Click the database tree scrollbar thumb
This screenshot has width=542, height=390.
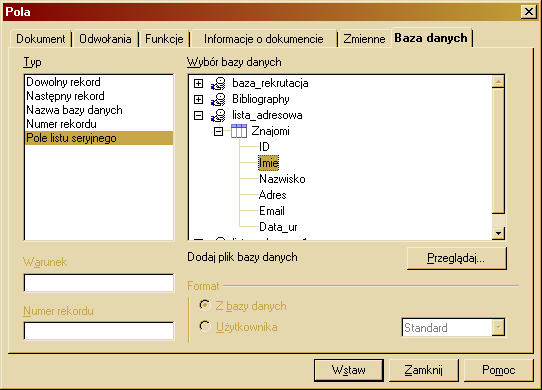[498, 151]
